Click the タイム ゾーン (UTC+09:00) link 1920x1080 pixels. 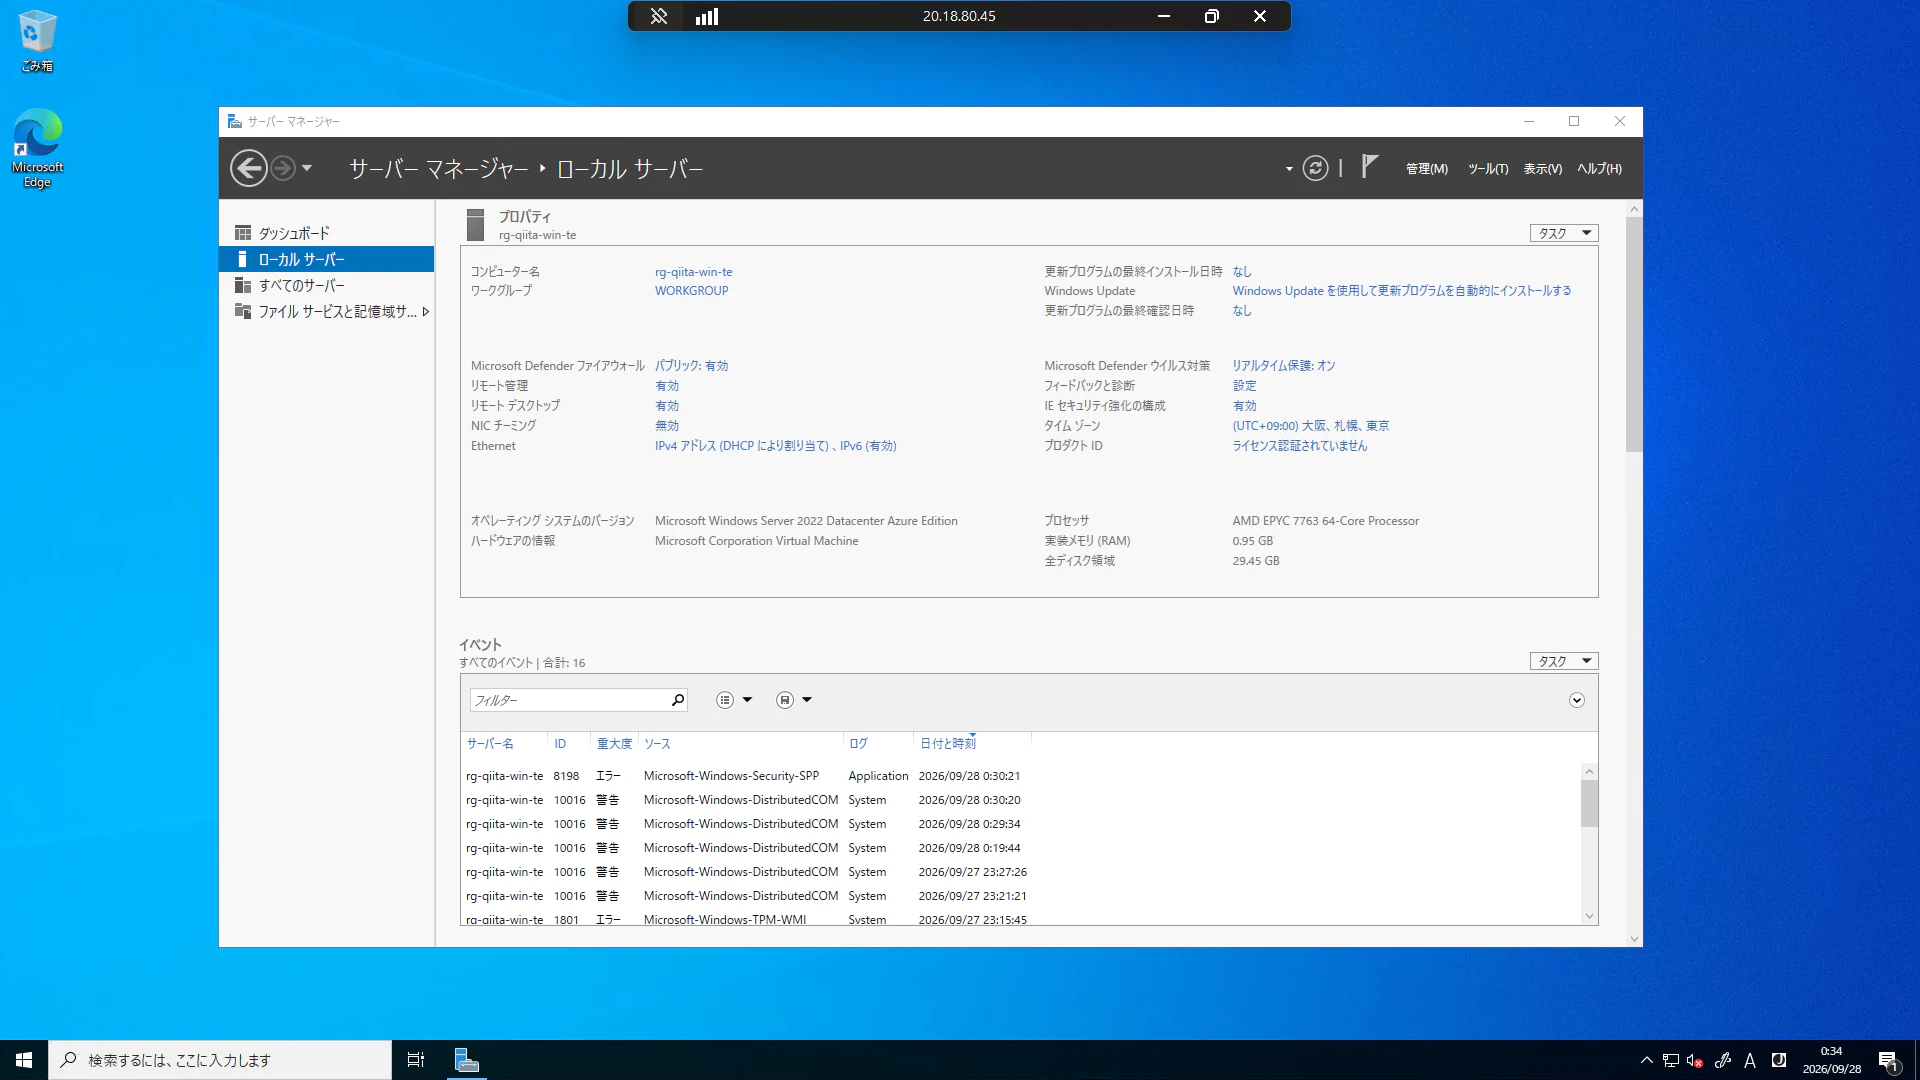[1310, 426]
